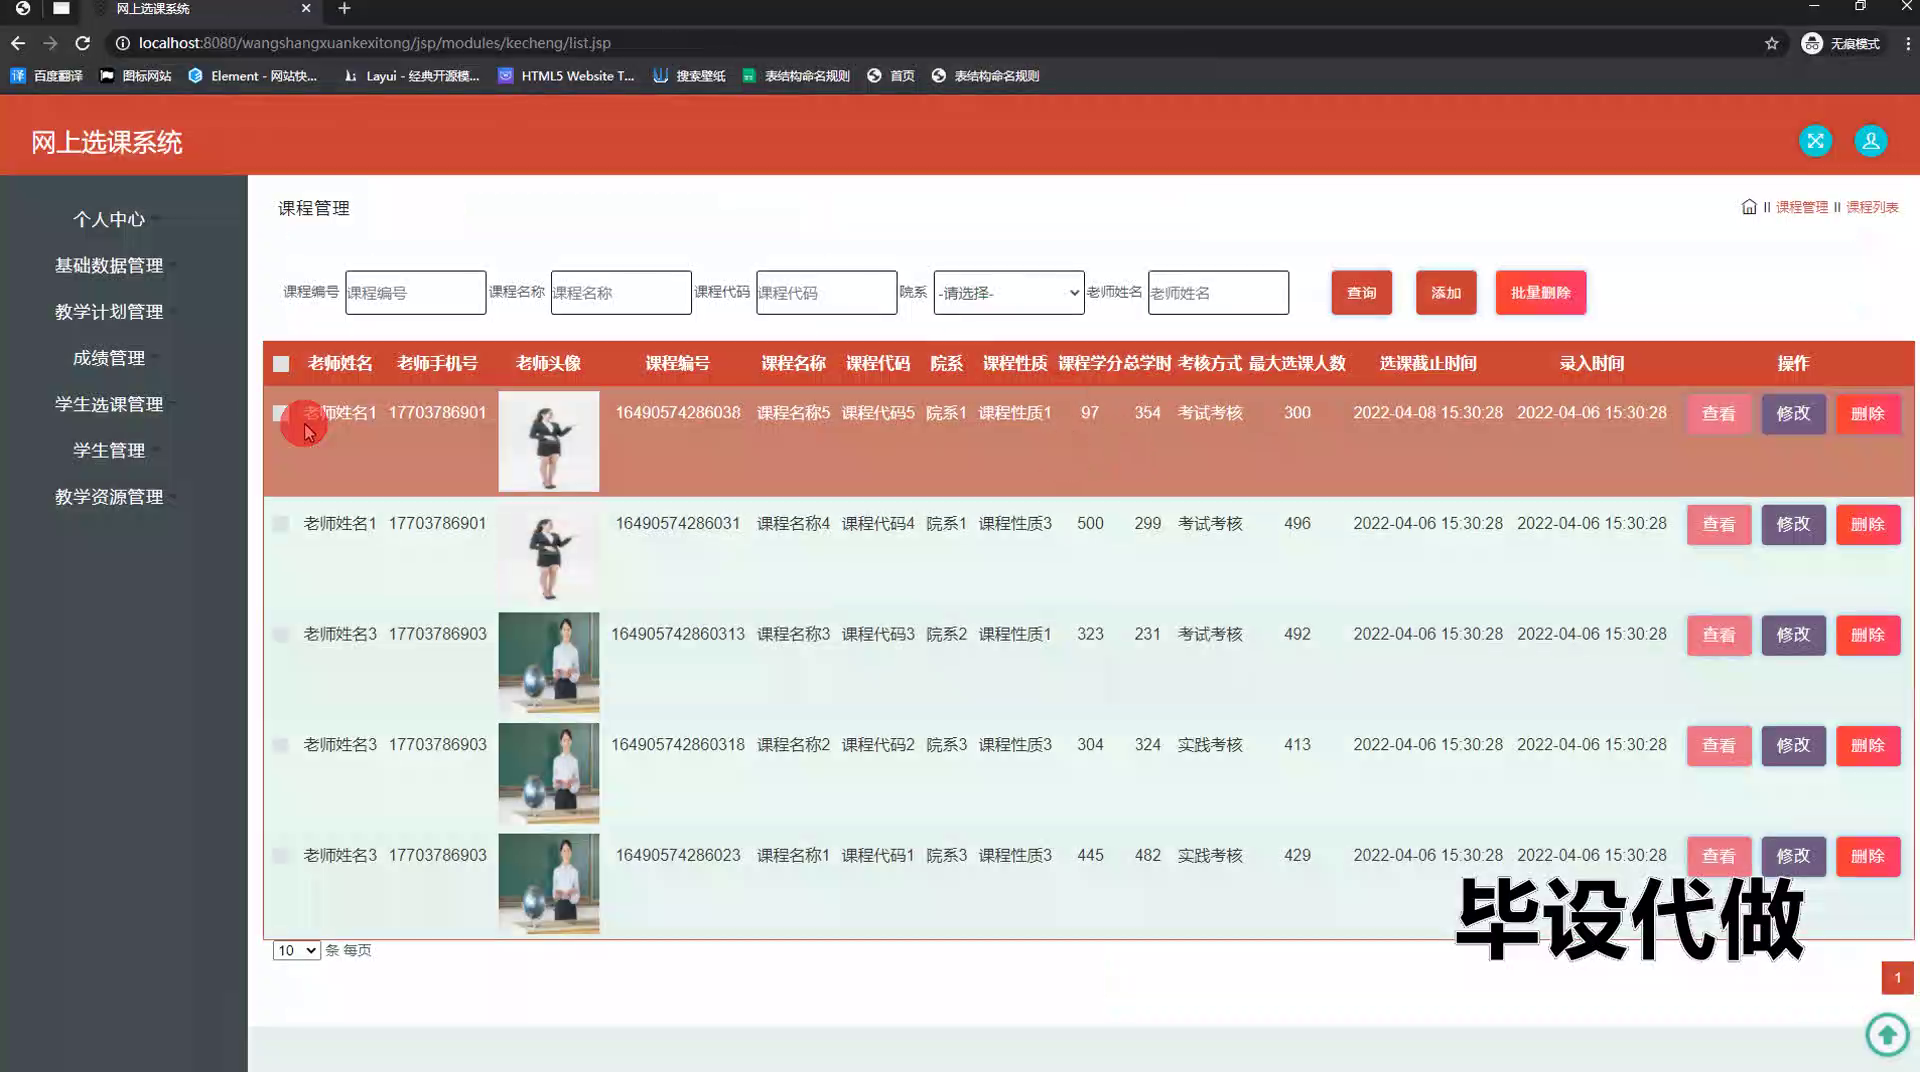This screenshot has width=1920, height=1072.
Task: Open the incognito mode indicator
Action: coord(1840,43)
